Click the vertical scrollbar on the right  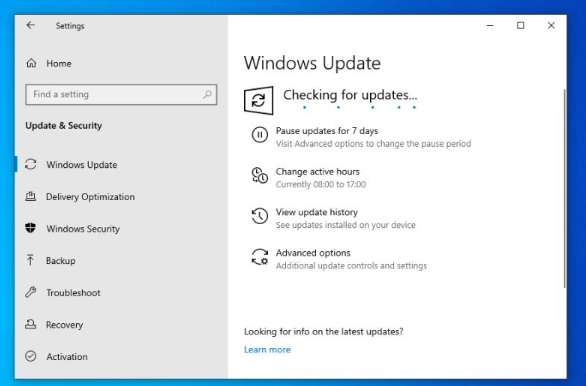pos(564,188)
